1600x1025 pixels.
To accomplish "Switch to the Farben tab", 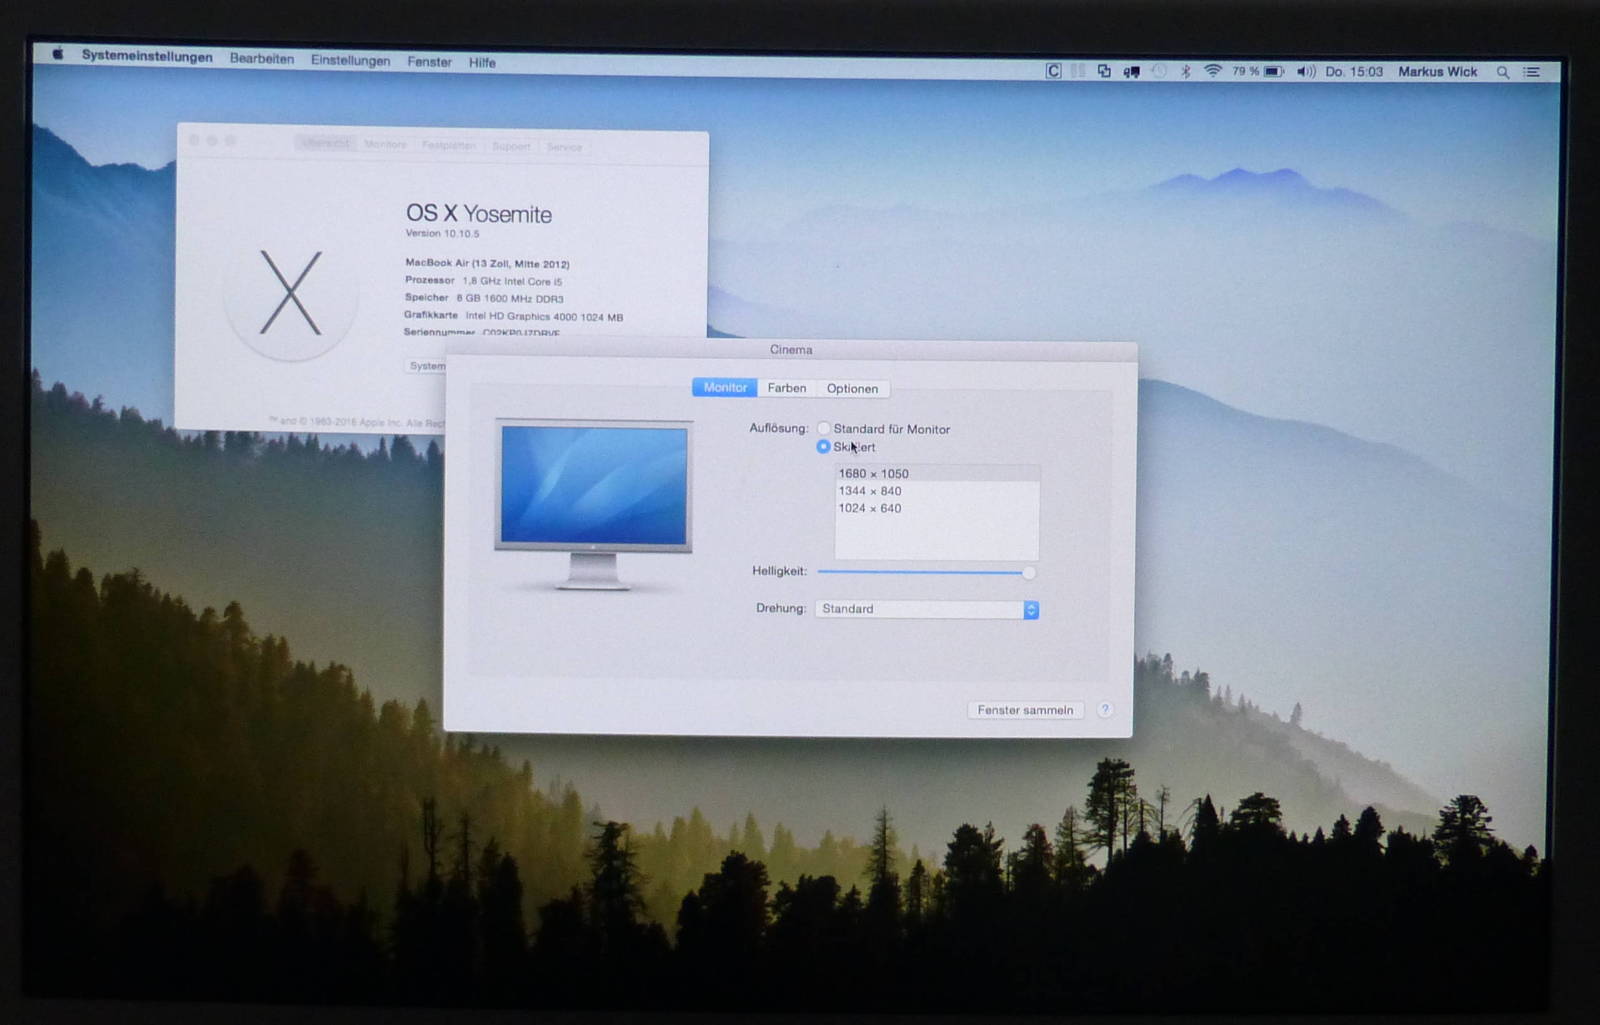I will 786,388.
